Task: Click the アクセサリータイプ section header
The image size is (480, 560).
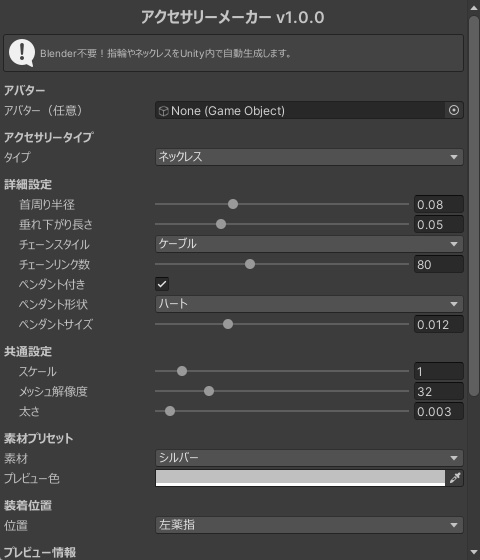Action: point(49,137)
